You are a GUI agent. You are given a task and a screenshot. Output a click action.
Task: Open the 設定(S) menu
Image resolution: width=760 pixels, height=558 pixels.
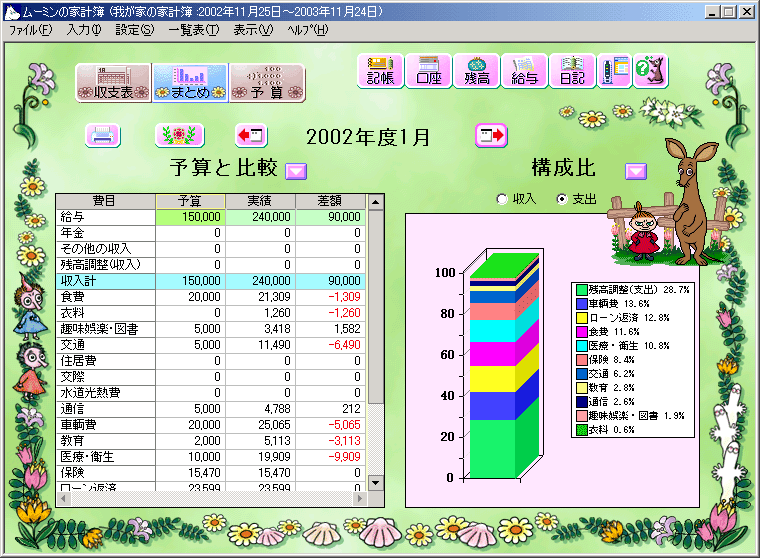pos(134,30)
